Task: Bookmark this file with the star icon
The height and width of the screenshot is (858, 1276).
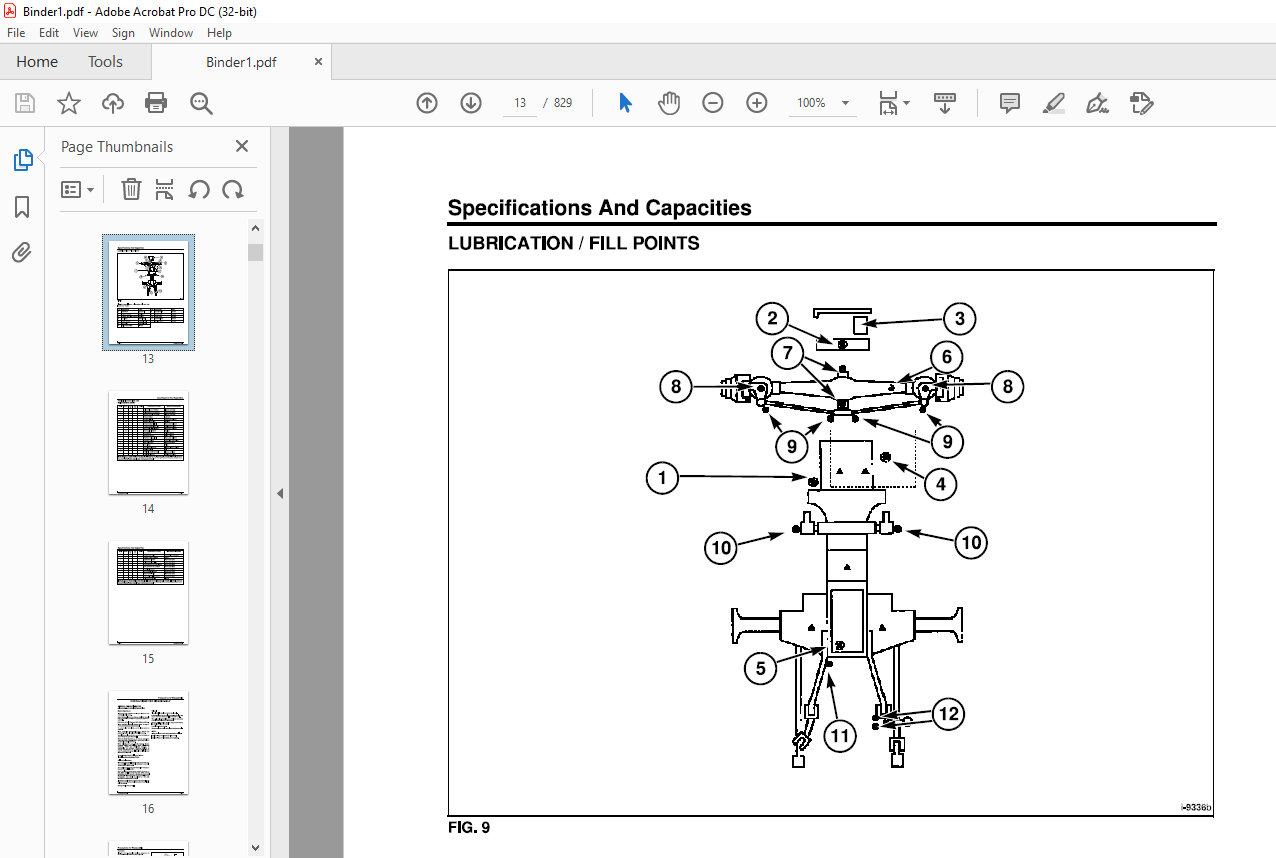Action: 69,103
